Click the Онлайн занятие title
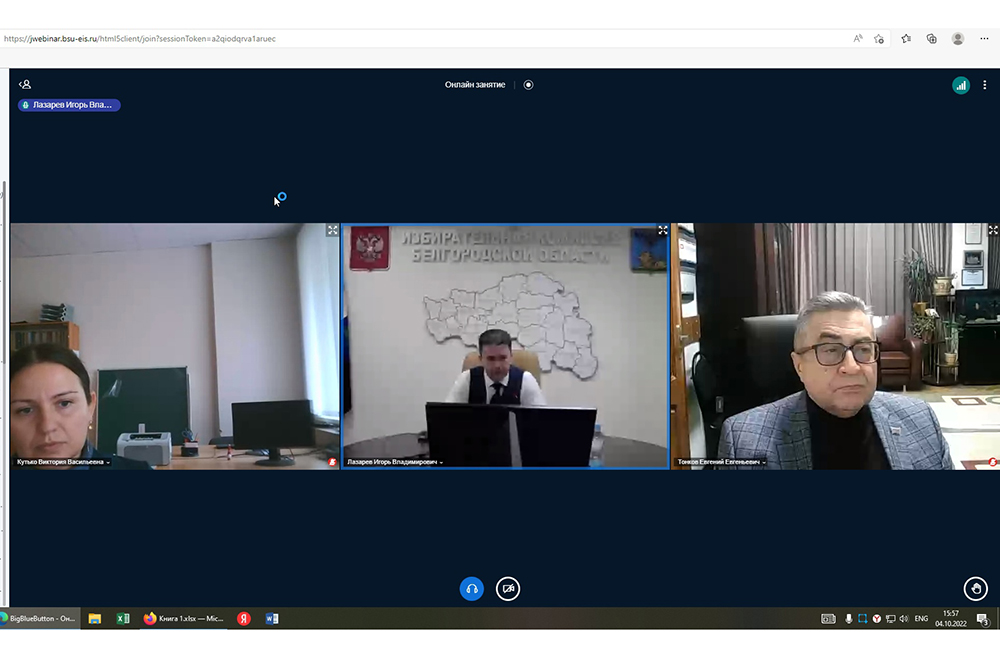This screenshot has width=1000, height=667. (475, 85)
